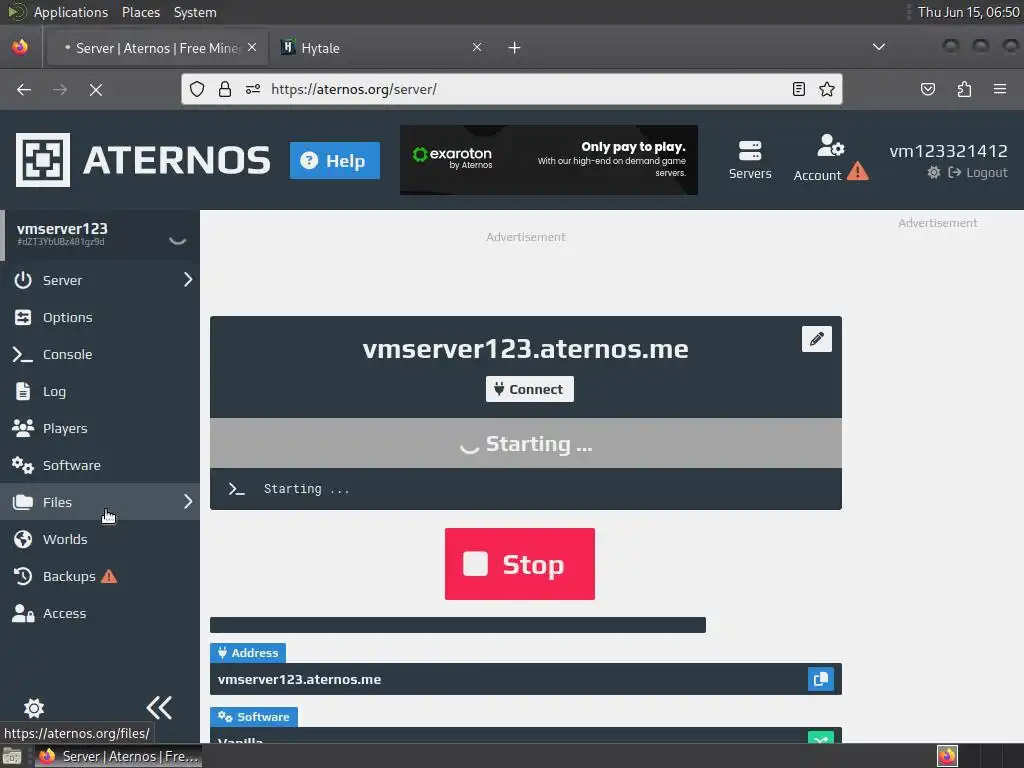Stop page loading with the X button
The height and width of the screenshot is (768, 1024).
(x=95, y=89)
